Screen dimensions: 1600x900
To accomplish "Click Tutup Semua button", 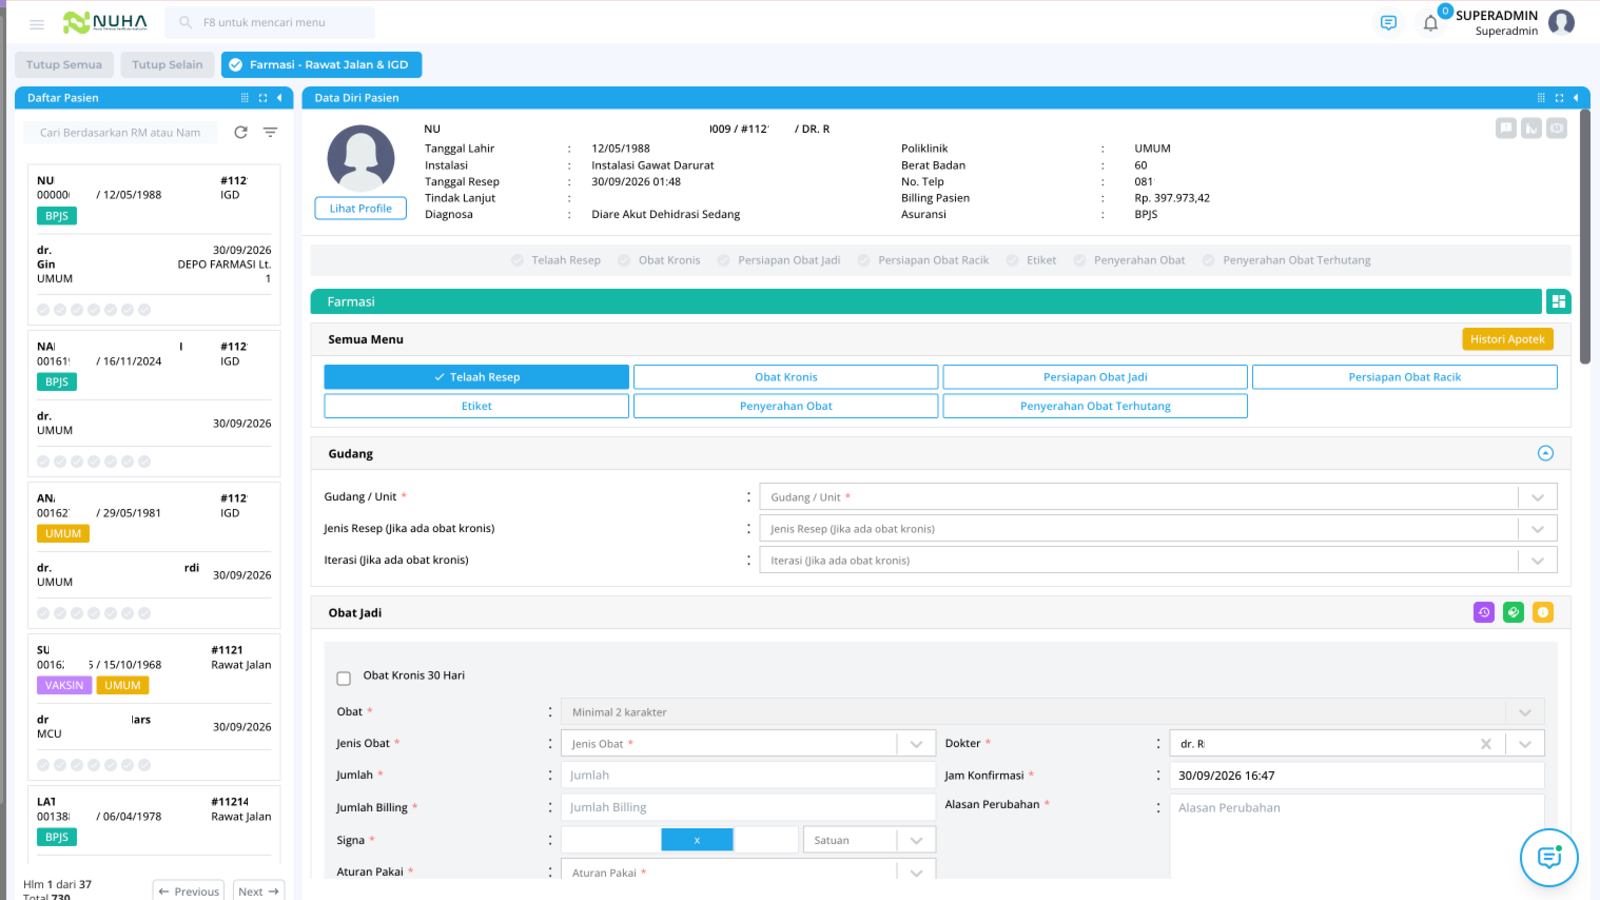I will [x=64, y=65].
